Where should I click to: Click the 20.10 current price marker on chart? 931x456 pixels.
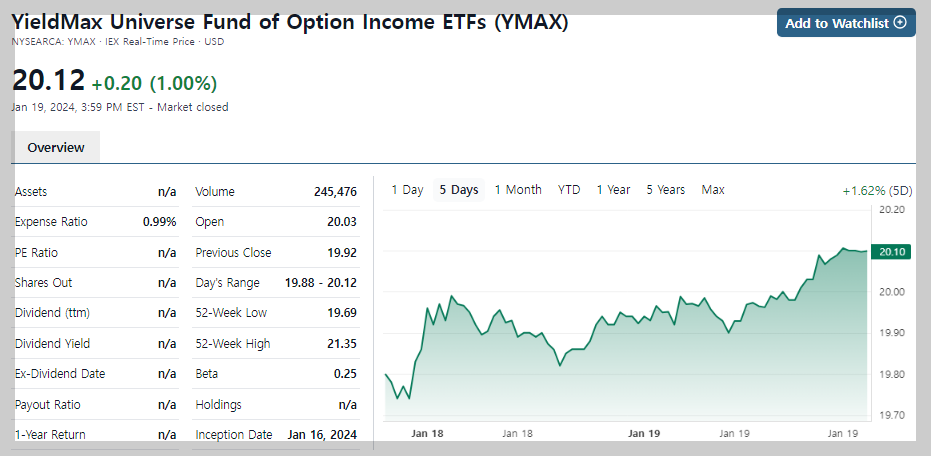891,252
